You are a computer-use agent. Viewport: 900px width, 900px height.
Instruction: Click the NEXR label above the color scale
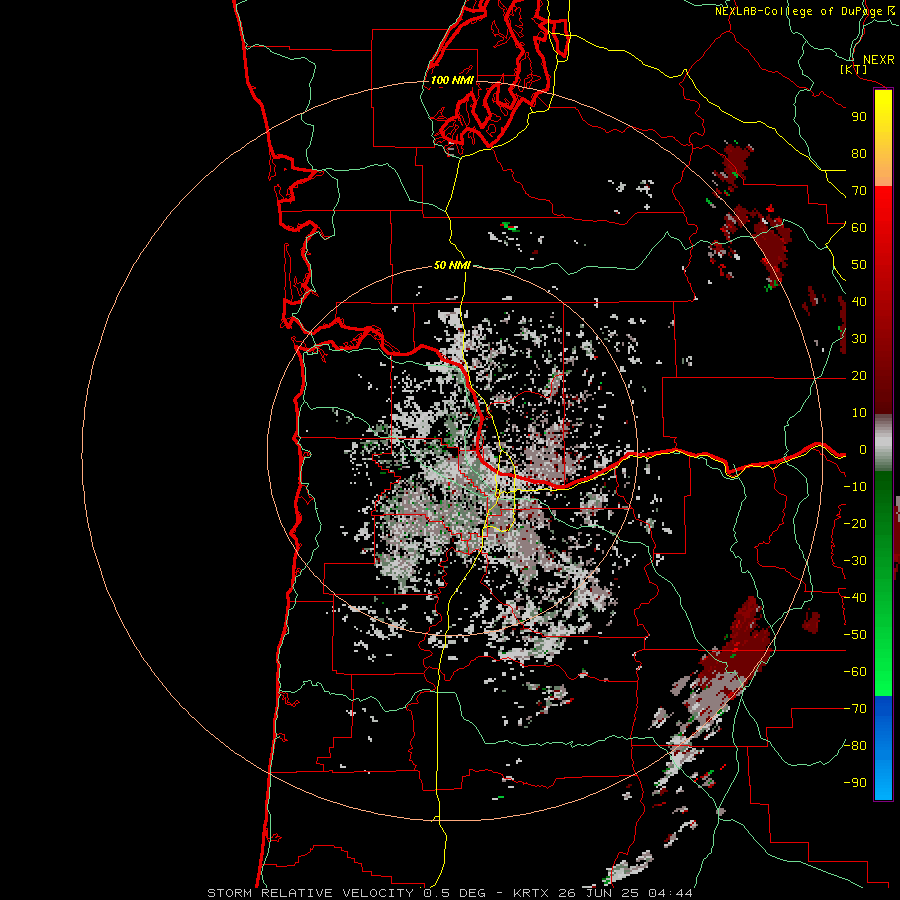coord(879,60)
